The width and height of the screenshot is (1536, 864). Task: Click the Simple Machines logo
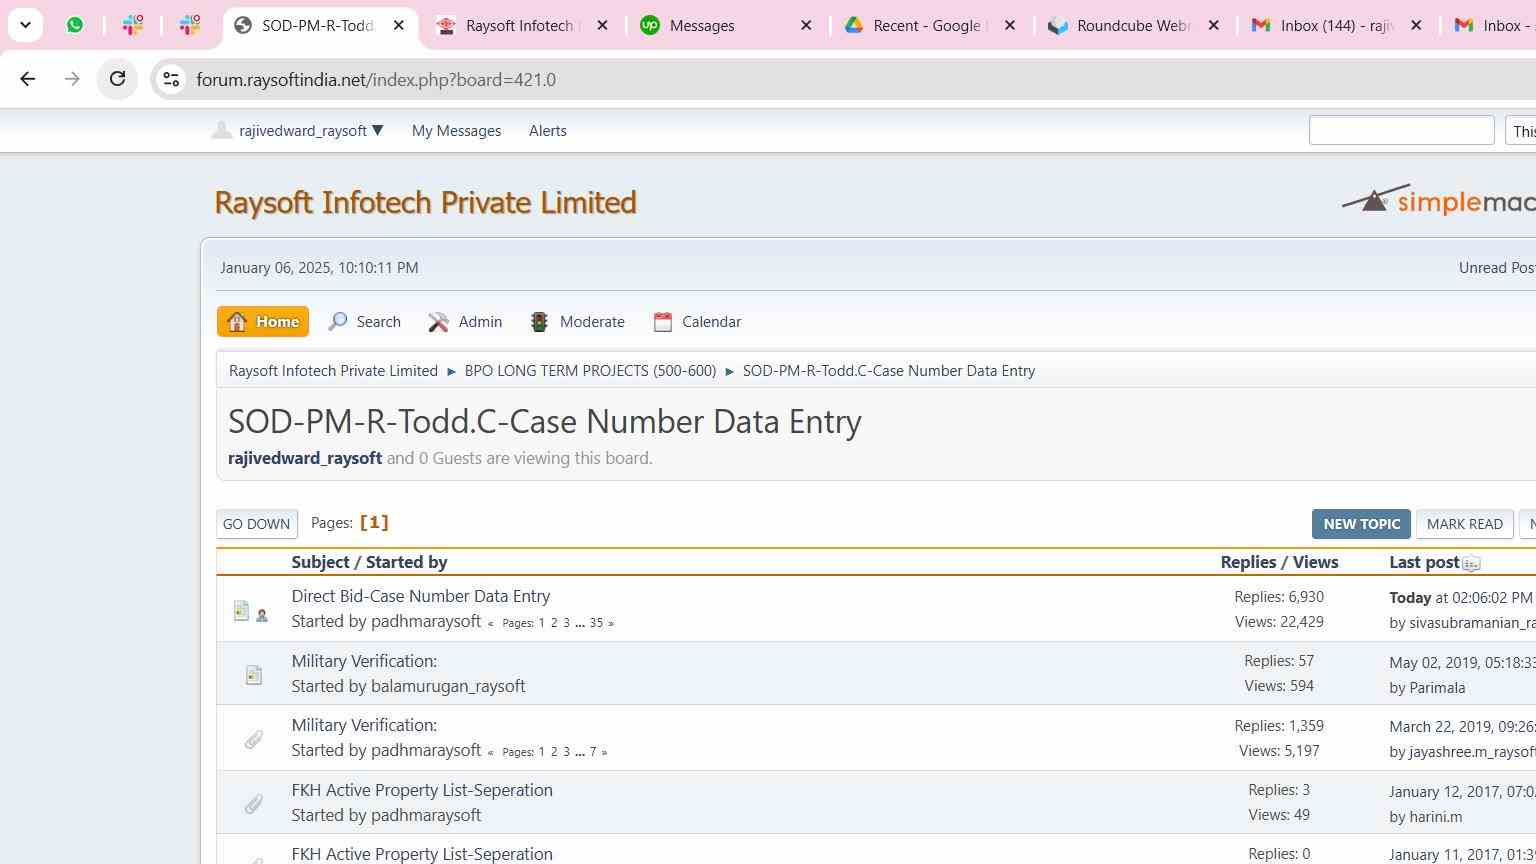click(1438, 200)
